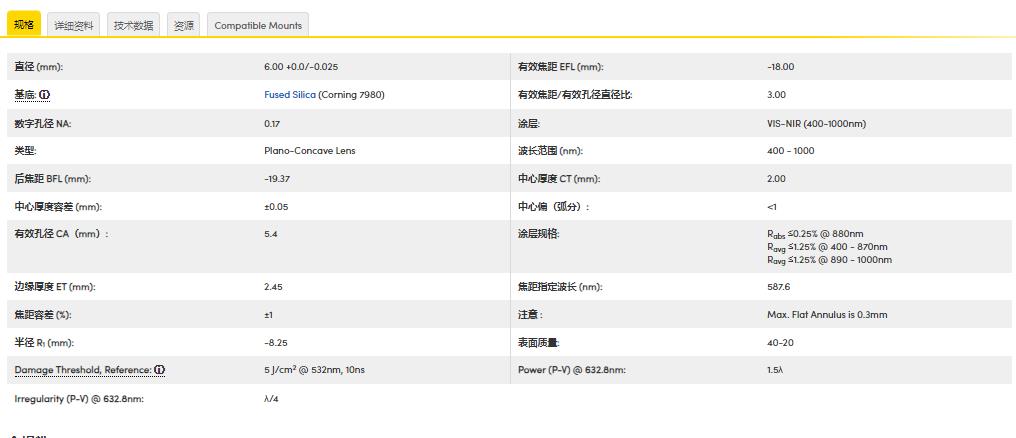
Task: Click the 后焦距 BFL value -19.37
Action: pos(277,179)
